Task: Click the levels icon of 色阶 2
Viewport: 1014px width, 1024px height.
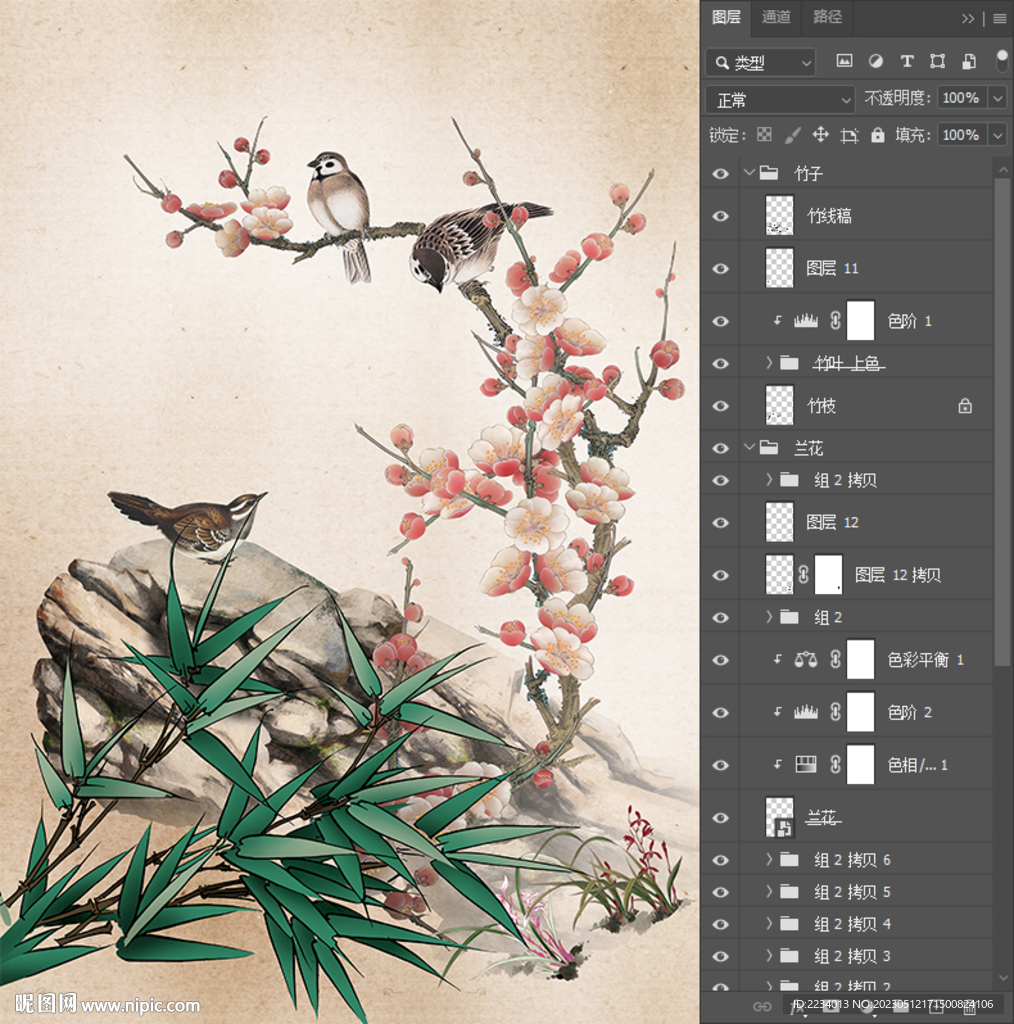Action: [x=806, y=712]
